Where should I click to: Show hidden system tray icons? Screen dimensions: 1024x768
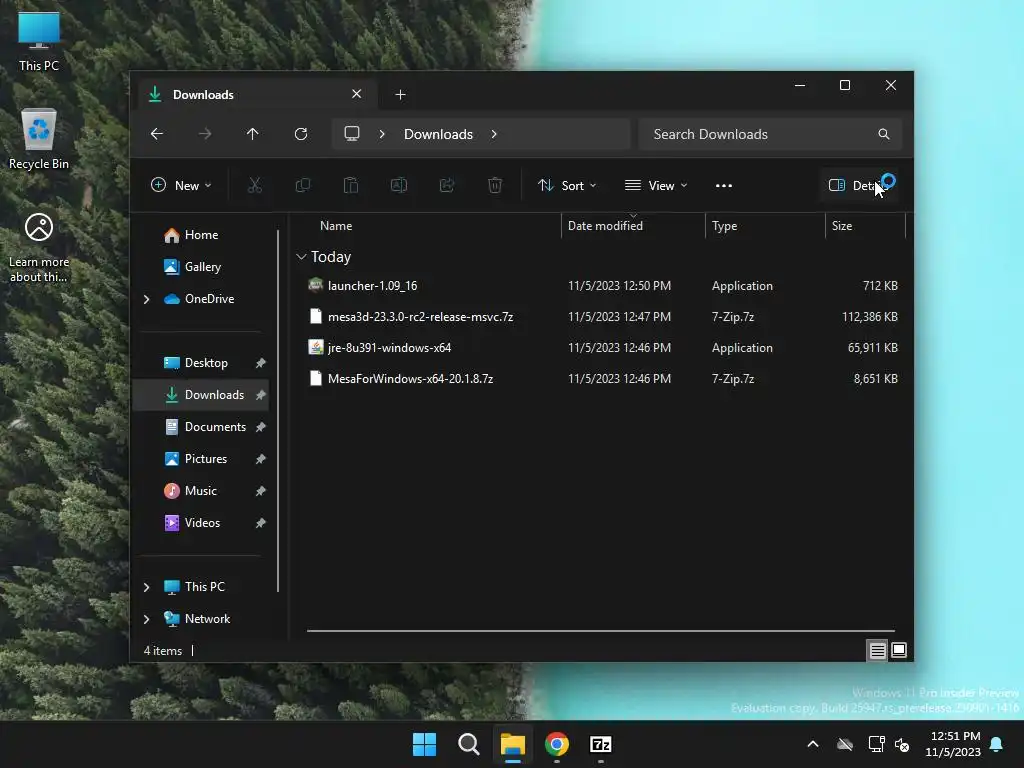click(812, 744)
